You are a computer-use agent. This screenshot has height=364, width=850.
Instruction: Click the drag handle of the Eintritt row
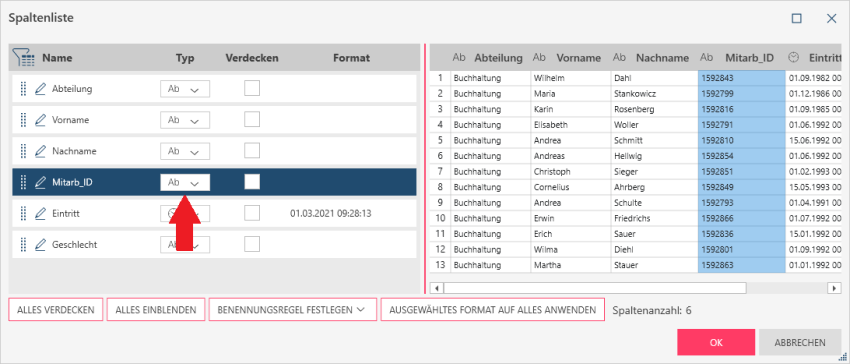23,214
